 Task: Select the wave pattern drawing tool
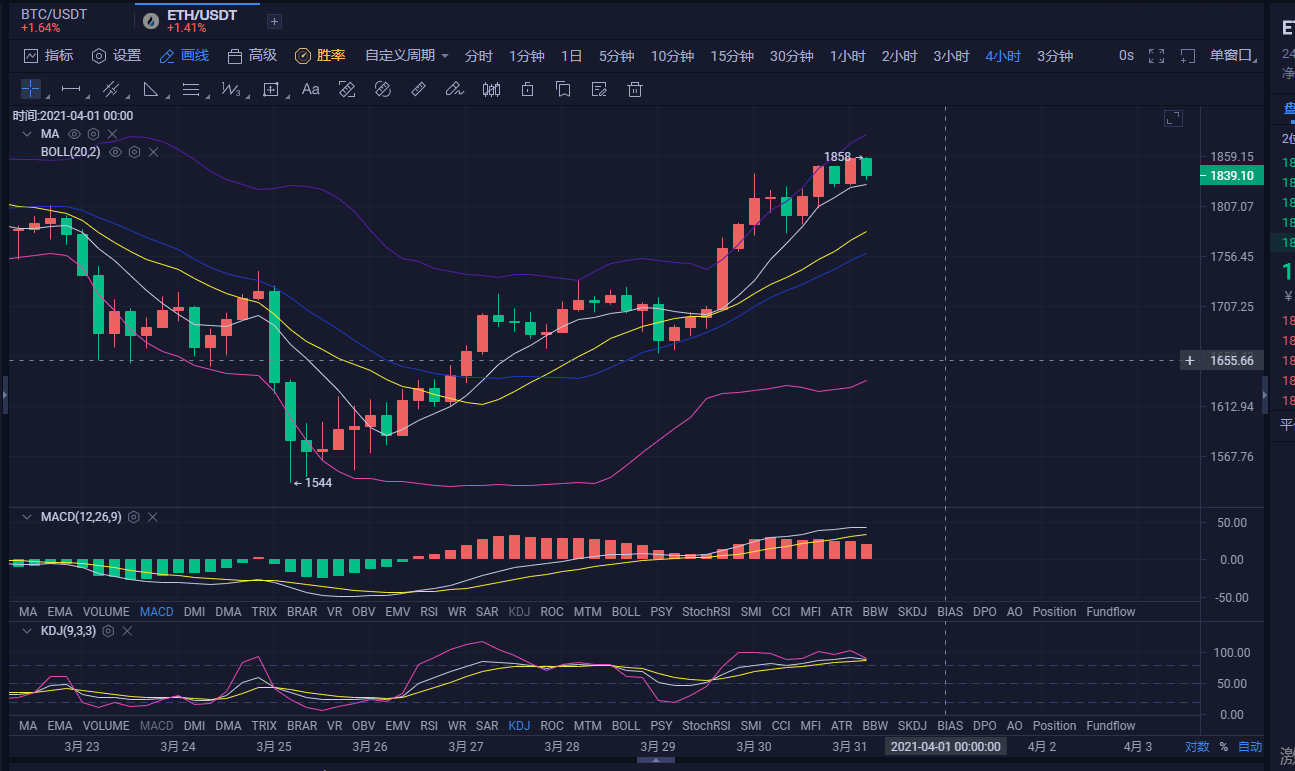pyautogui.click(x=230, y=89)
